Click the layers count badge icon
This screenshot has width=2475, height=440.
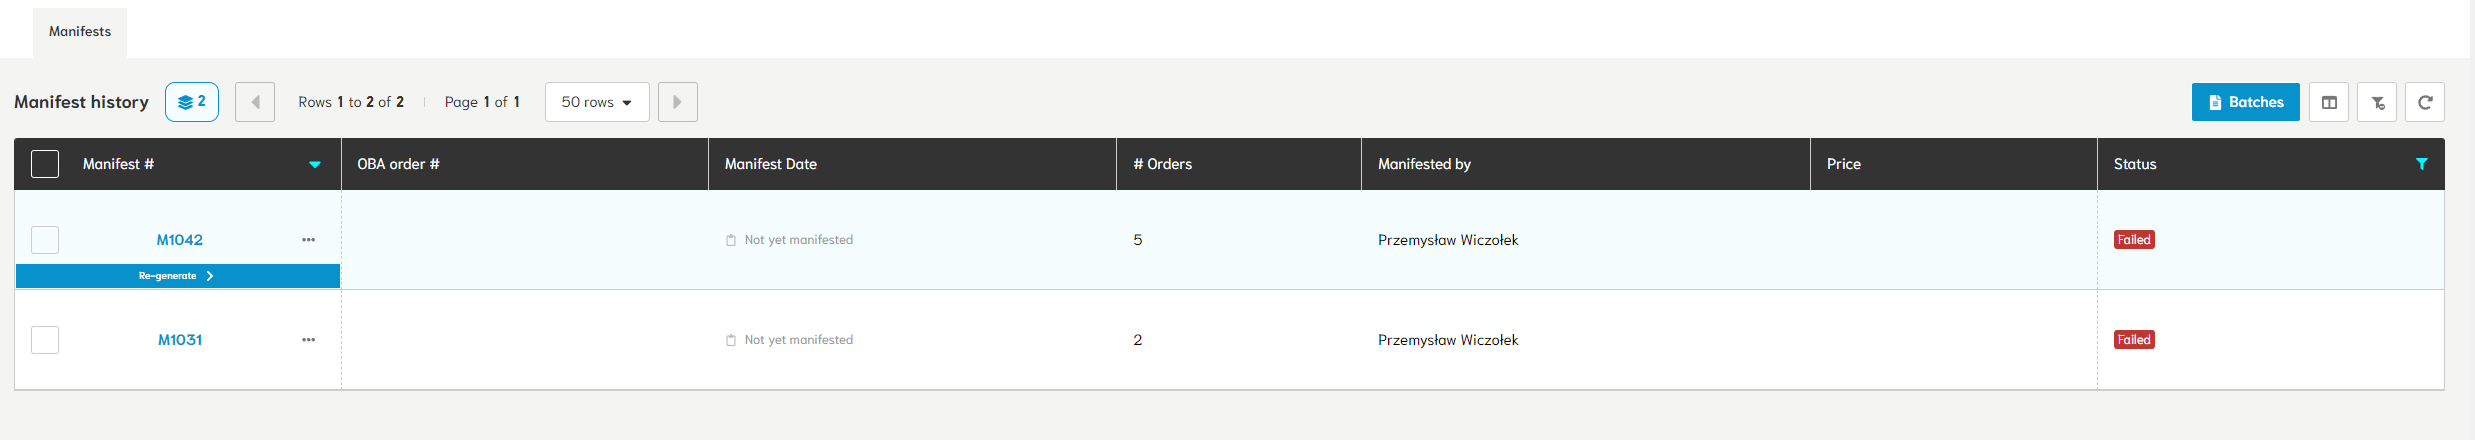(x=192, y=102)
